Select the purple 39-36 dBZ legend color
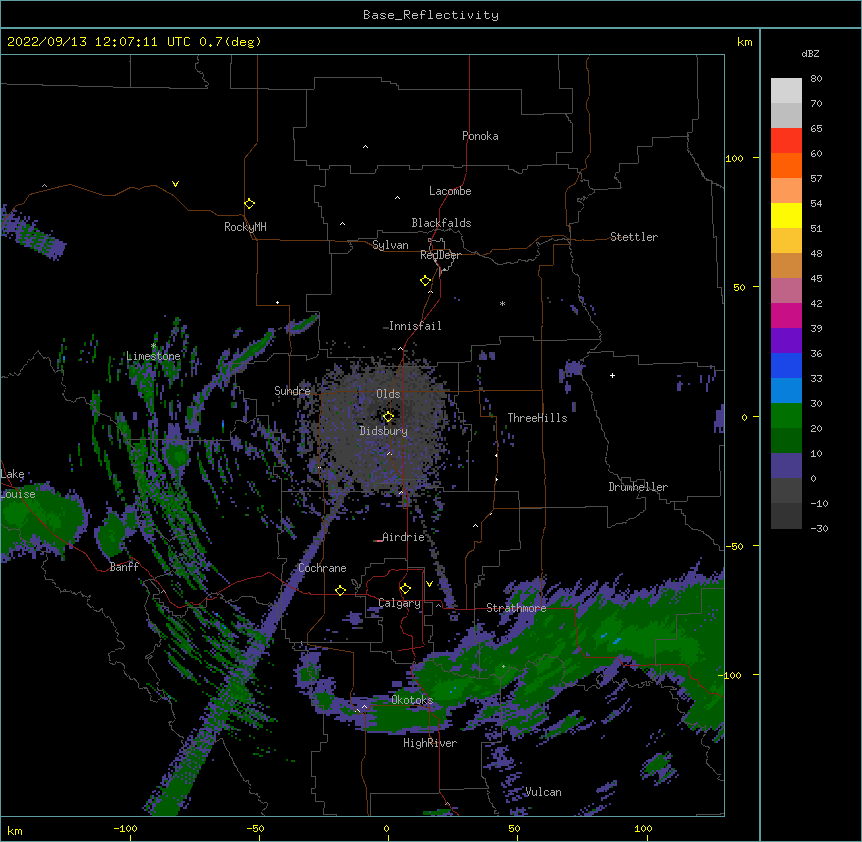Screen dimensions: 862x842 click(x=786, y=340)
